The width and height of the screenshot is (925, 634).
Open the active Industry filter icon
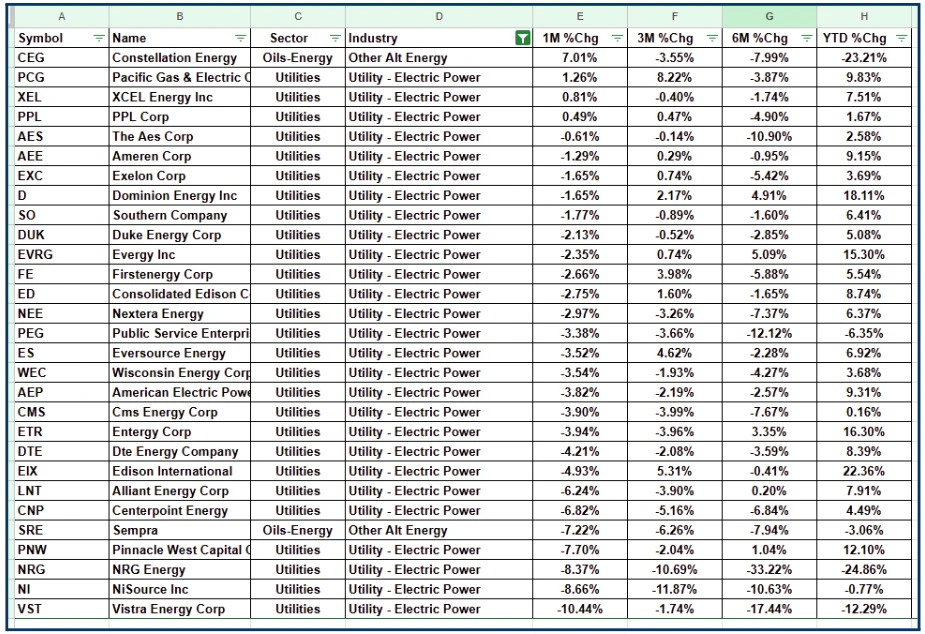[522, 38]
